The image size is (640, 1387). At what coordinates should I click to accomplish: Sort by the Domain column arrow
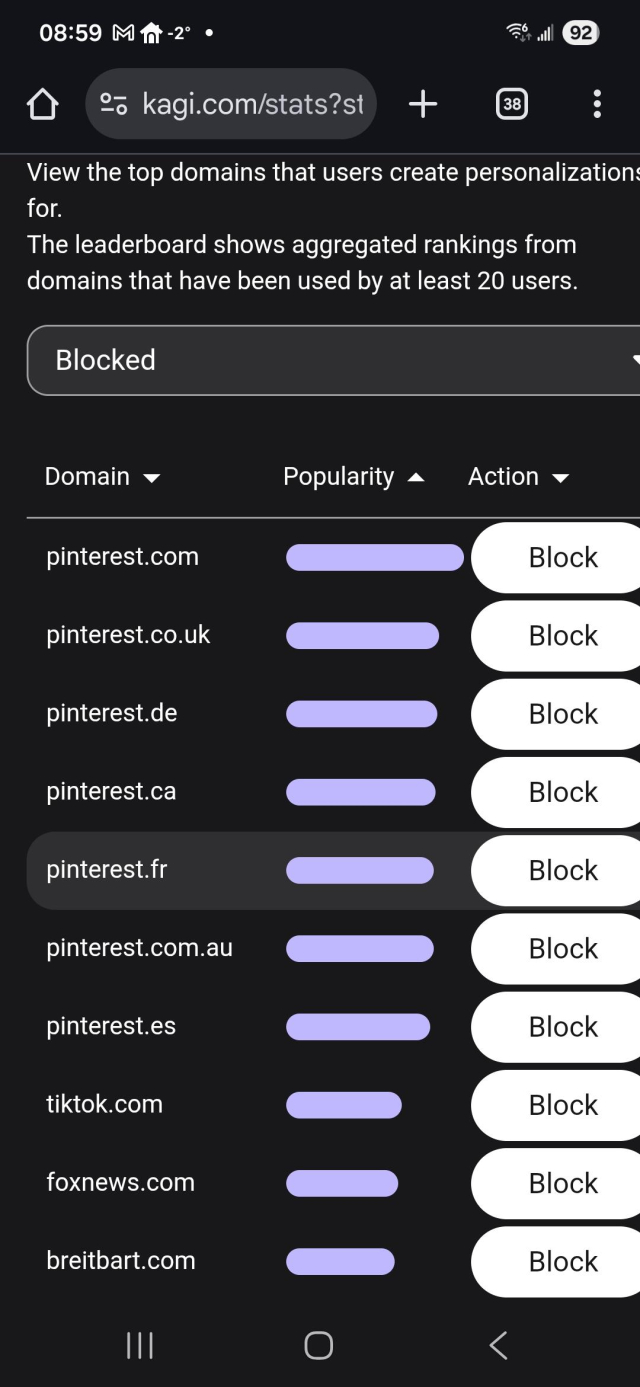pos(152,477)
